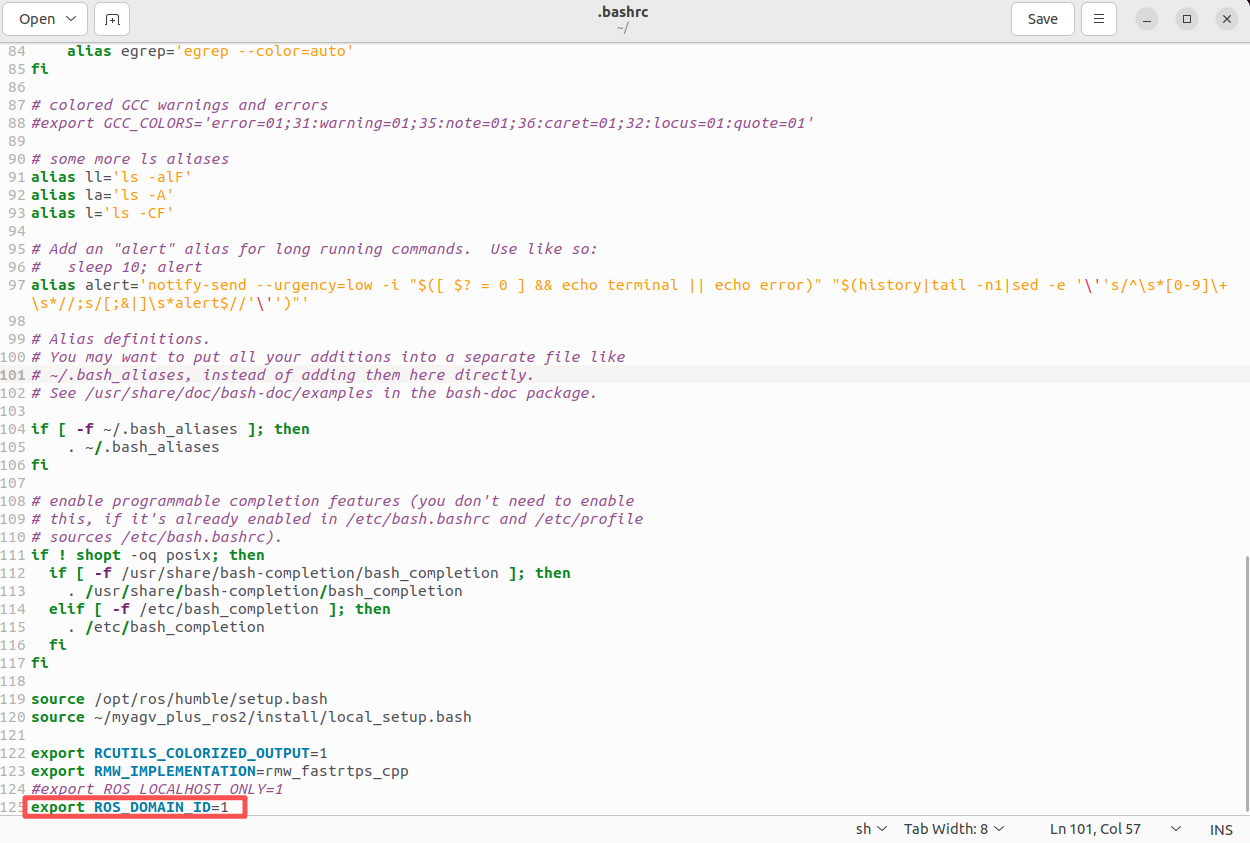
Task: Toggle the INS insert mode indicator
Action: coord(1221,829)
